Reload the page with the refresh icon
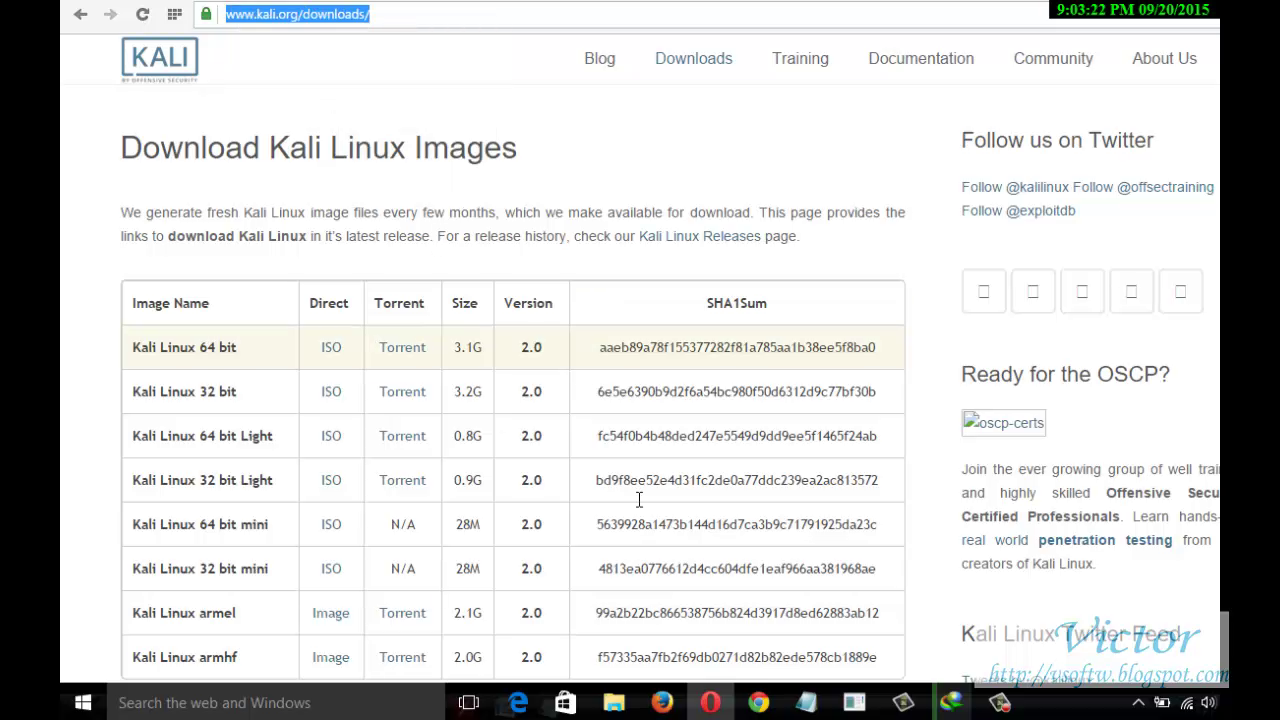1280x720 pixels. [142, 14]
